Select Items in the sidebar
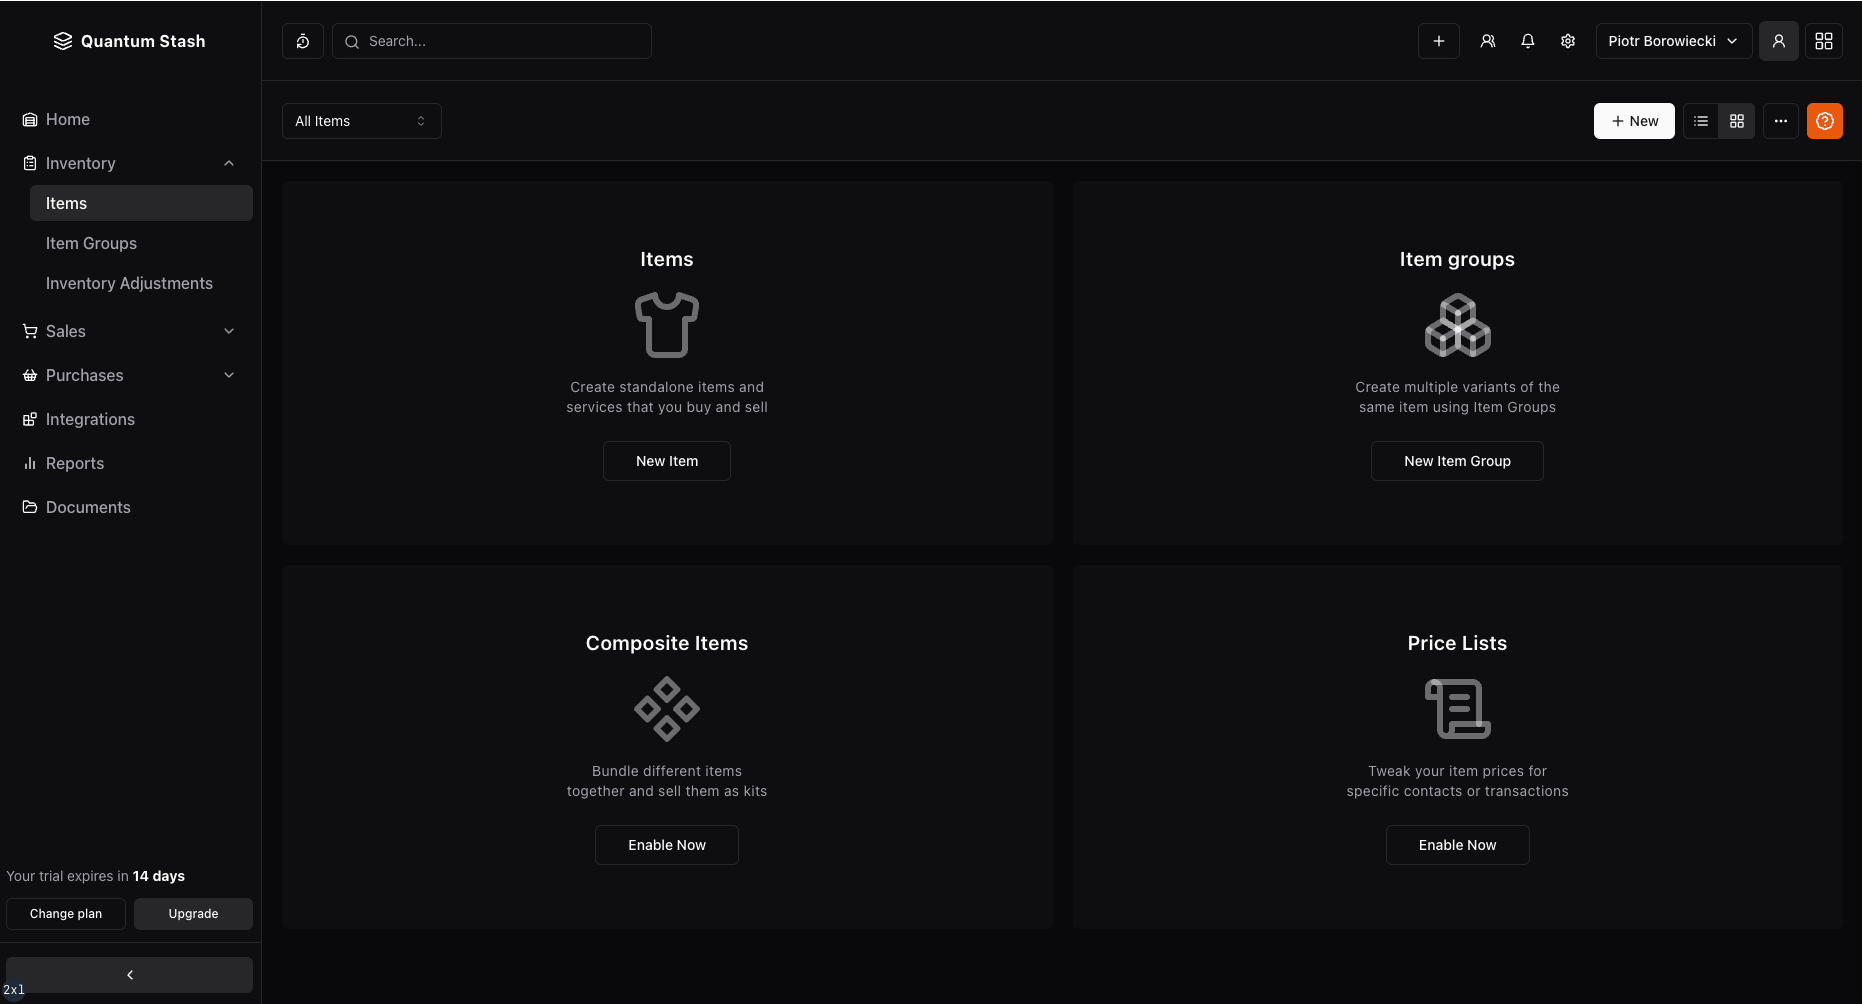Screen dimensions: 1862x1004 [141, 203]
